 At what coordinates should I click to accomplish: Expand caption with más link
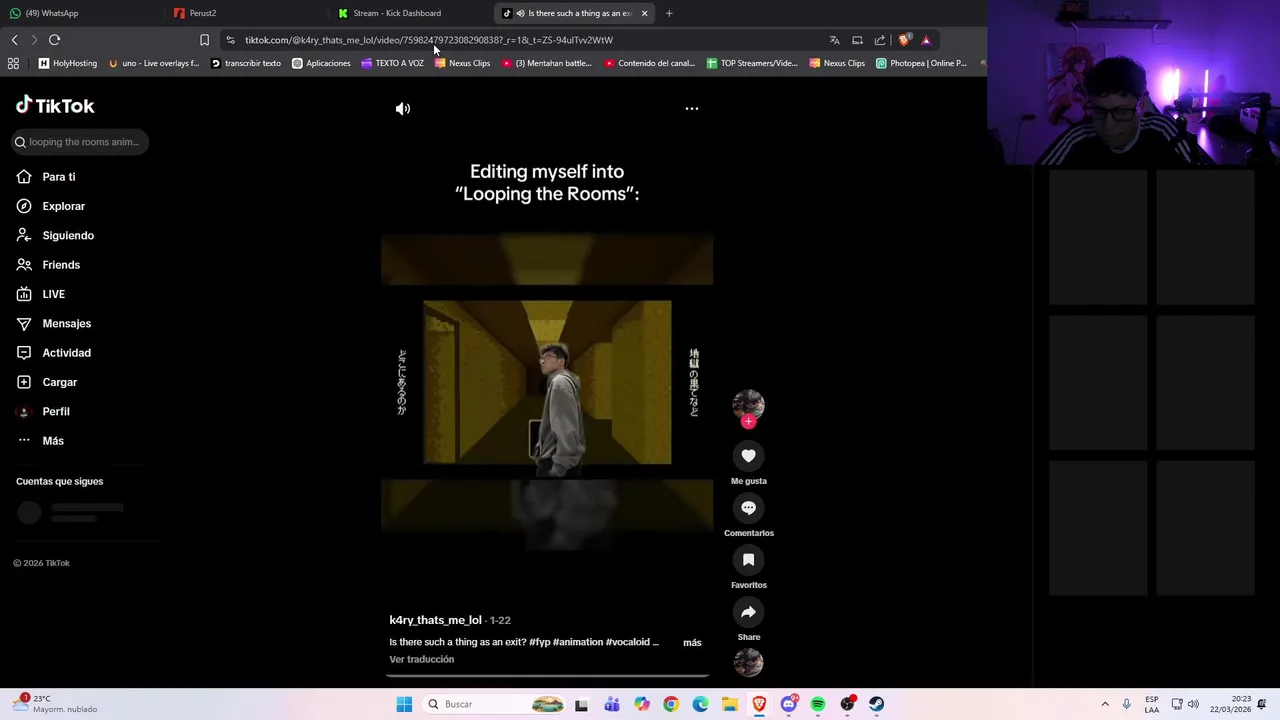tap(692, 642)
